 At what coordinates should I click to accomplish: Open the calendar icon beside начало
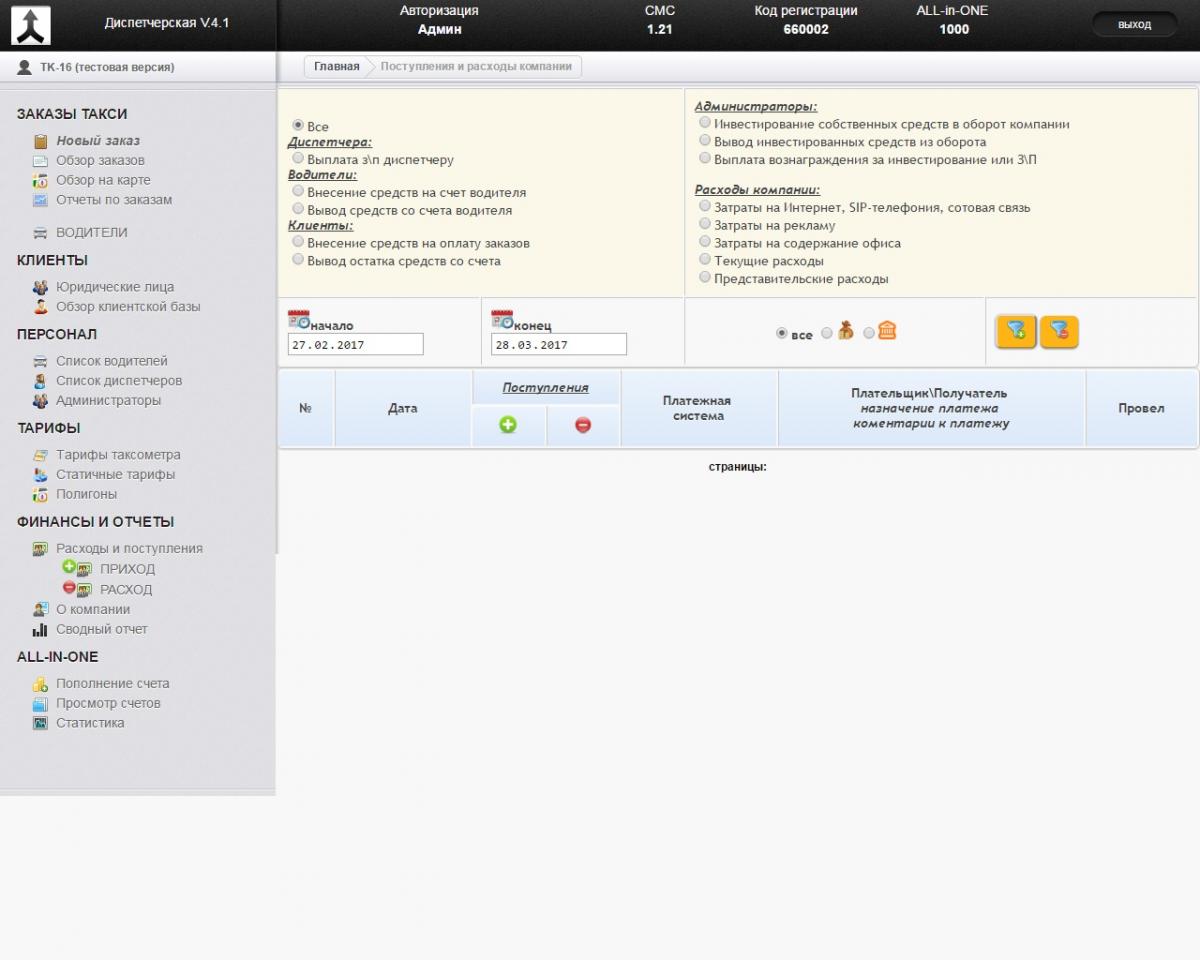[299, 320]
